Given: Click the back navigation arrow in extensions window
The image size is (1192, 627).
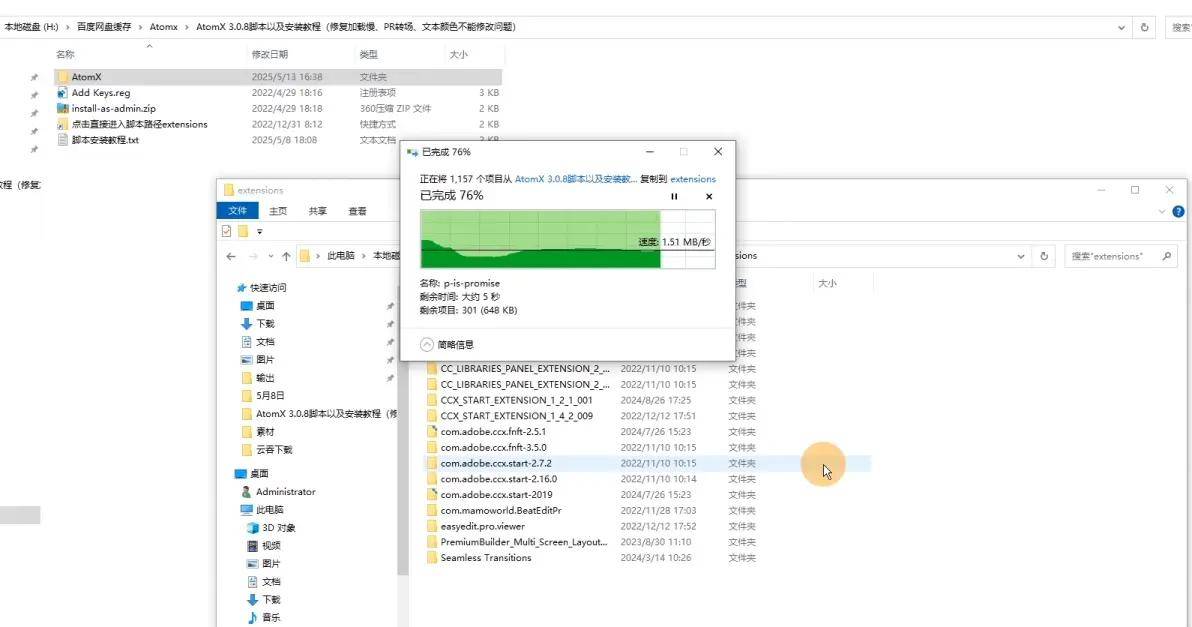Looking at the screenshot, I should coord(231,256).
